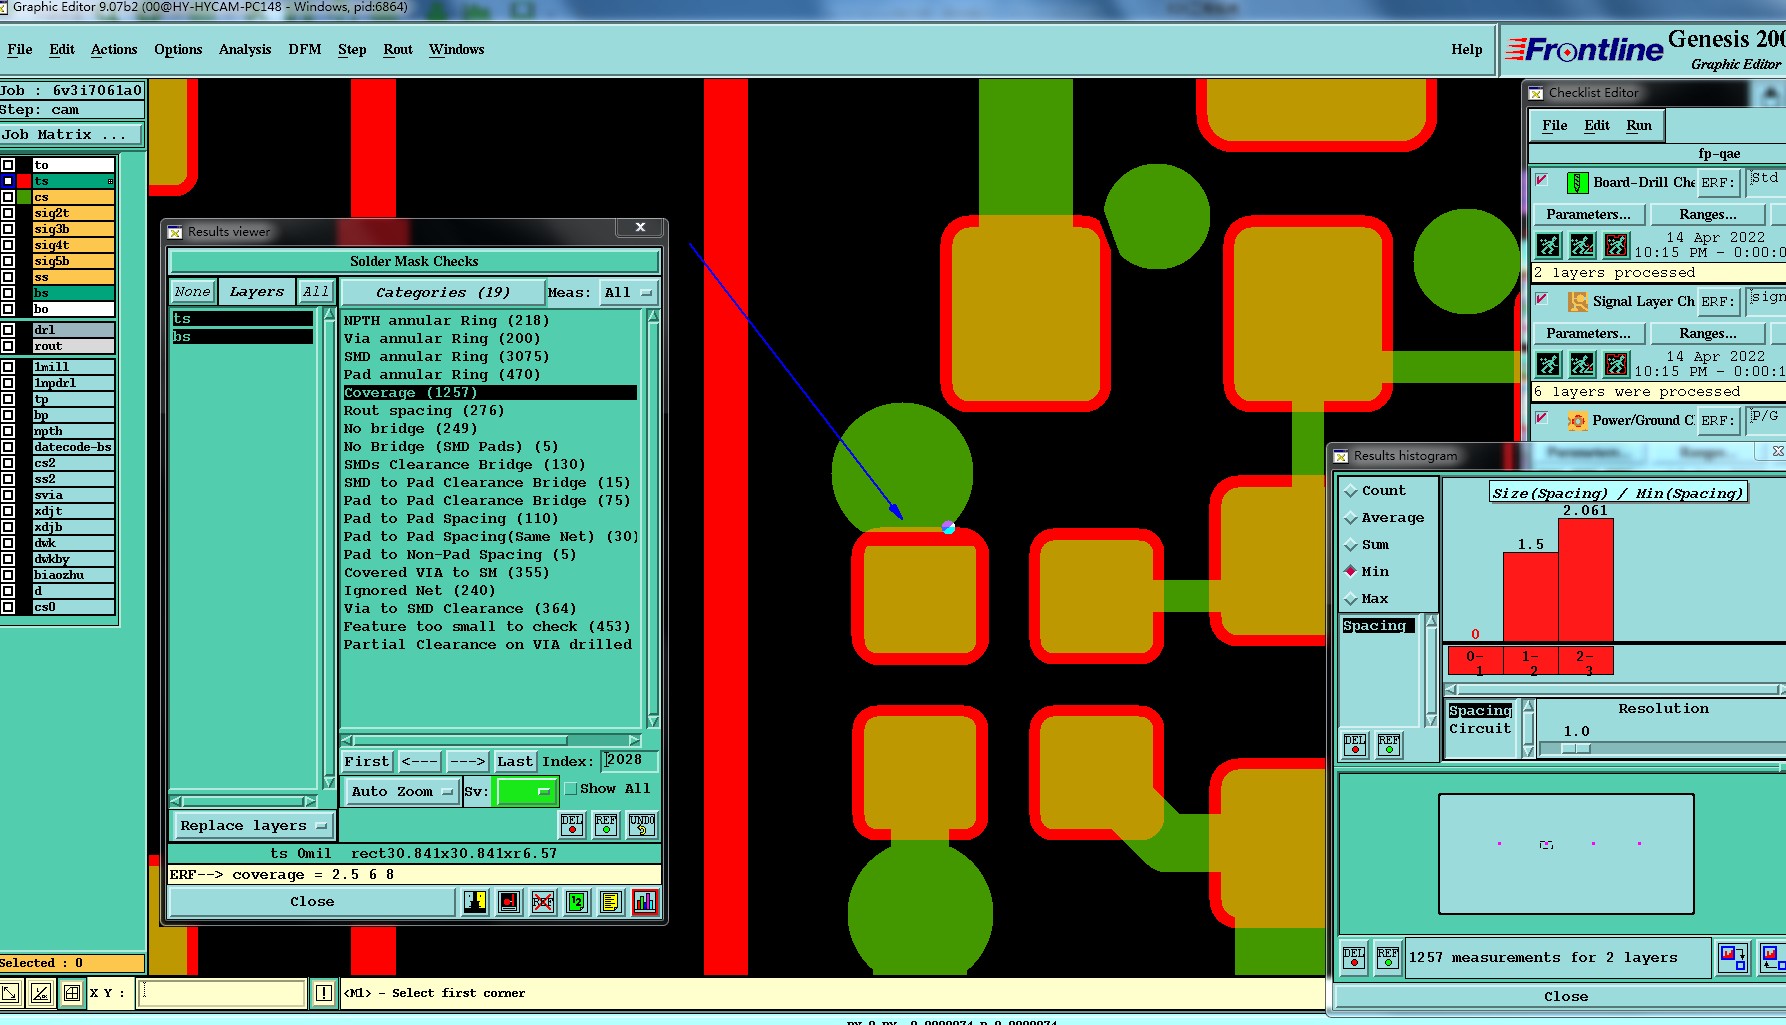Click Power/Ground Check gear icon
The width and height of the screenshot is (1786, 1025).
tap(1577, 420)
